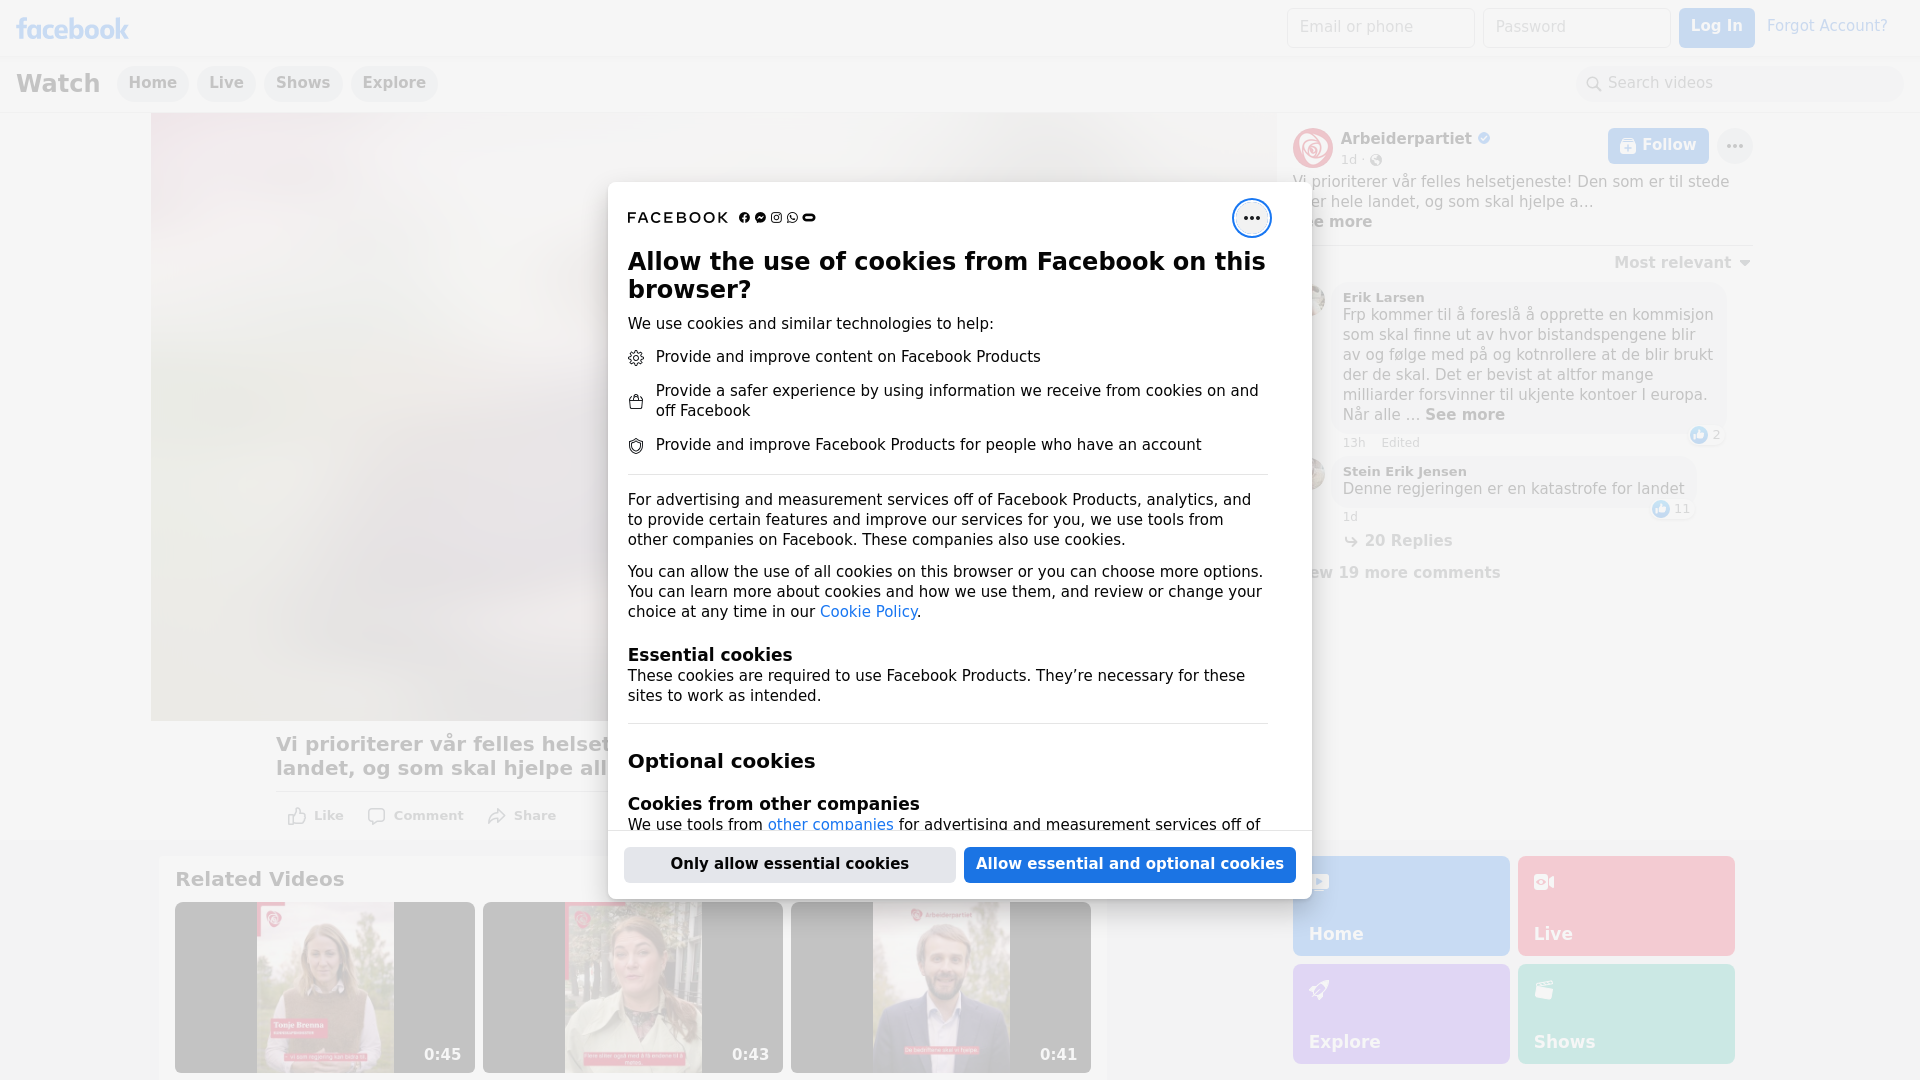Follow the Arbeiderpartiet page
Viewport: 1920px width, 1080px height.
[1658, 146]
